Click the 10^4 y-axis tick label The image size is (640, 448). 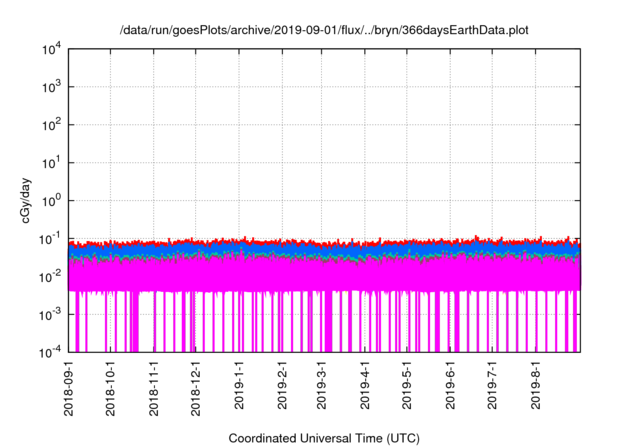[x=52, y=49]
